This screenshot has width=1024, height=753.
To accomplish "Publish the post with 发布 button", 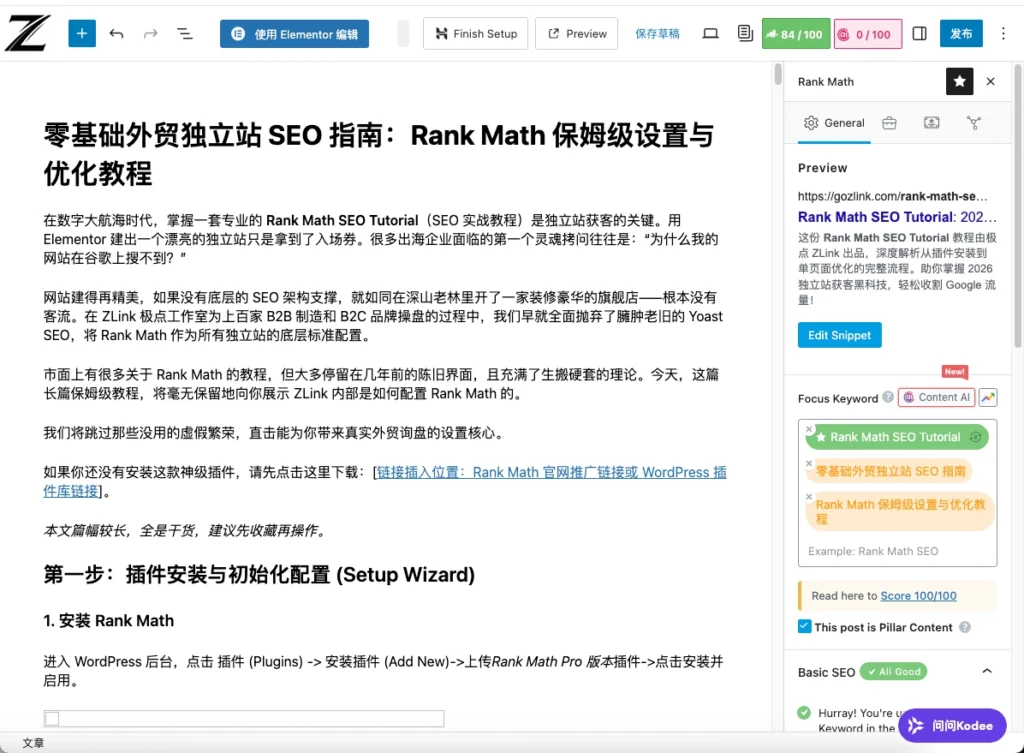I will click(961, 33).
